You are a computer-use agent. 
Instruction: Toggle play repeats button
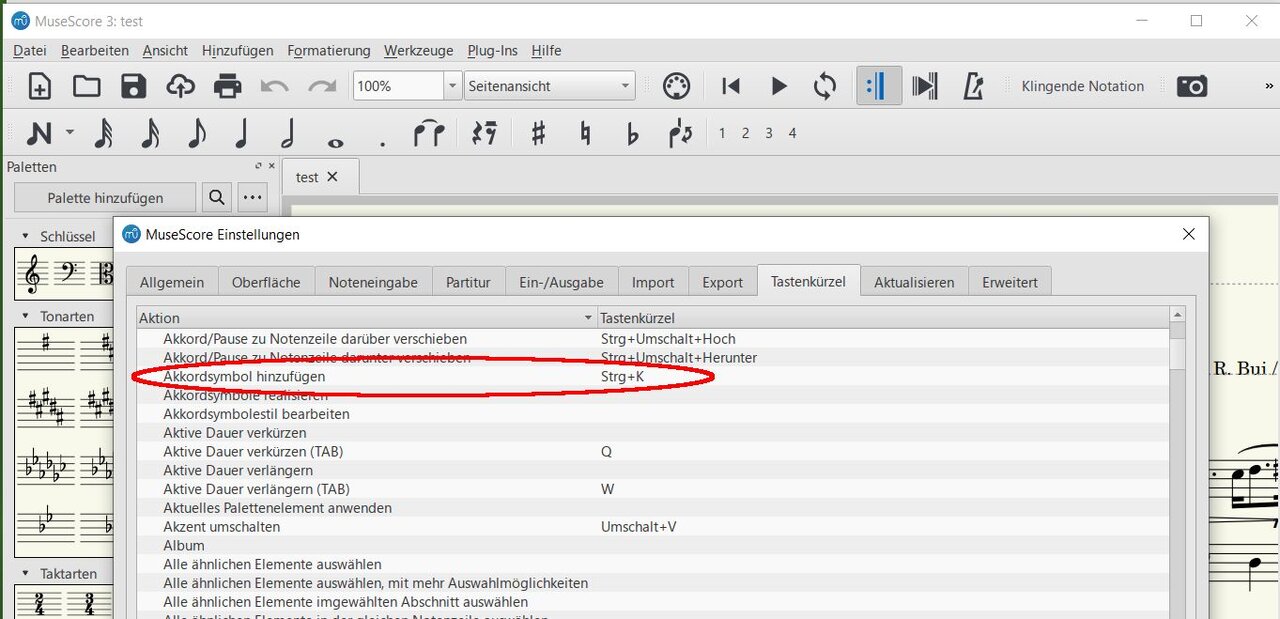(878, 86)
